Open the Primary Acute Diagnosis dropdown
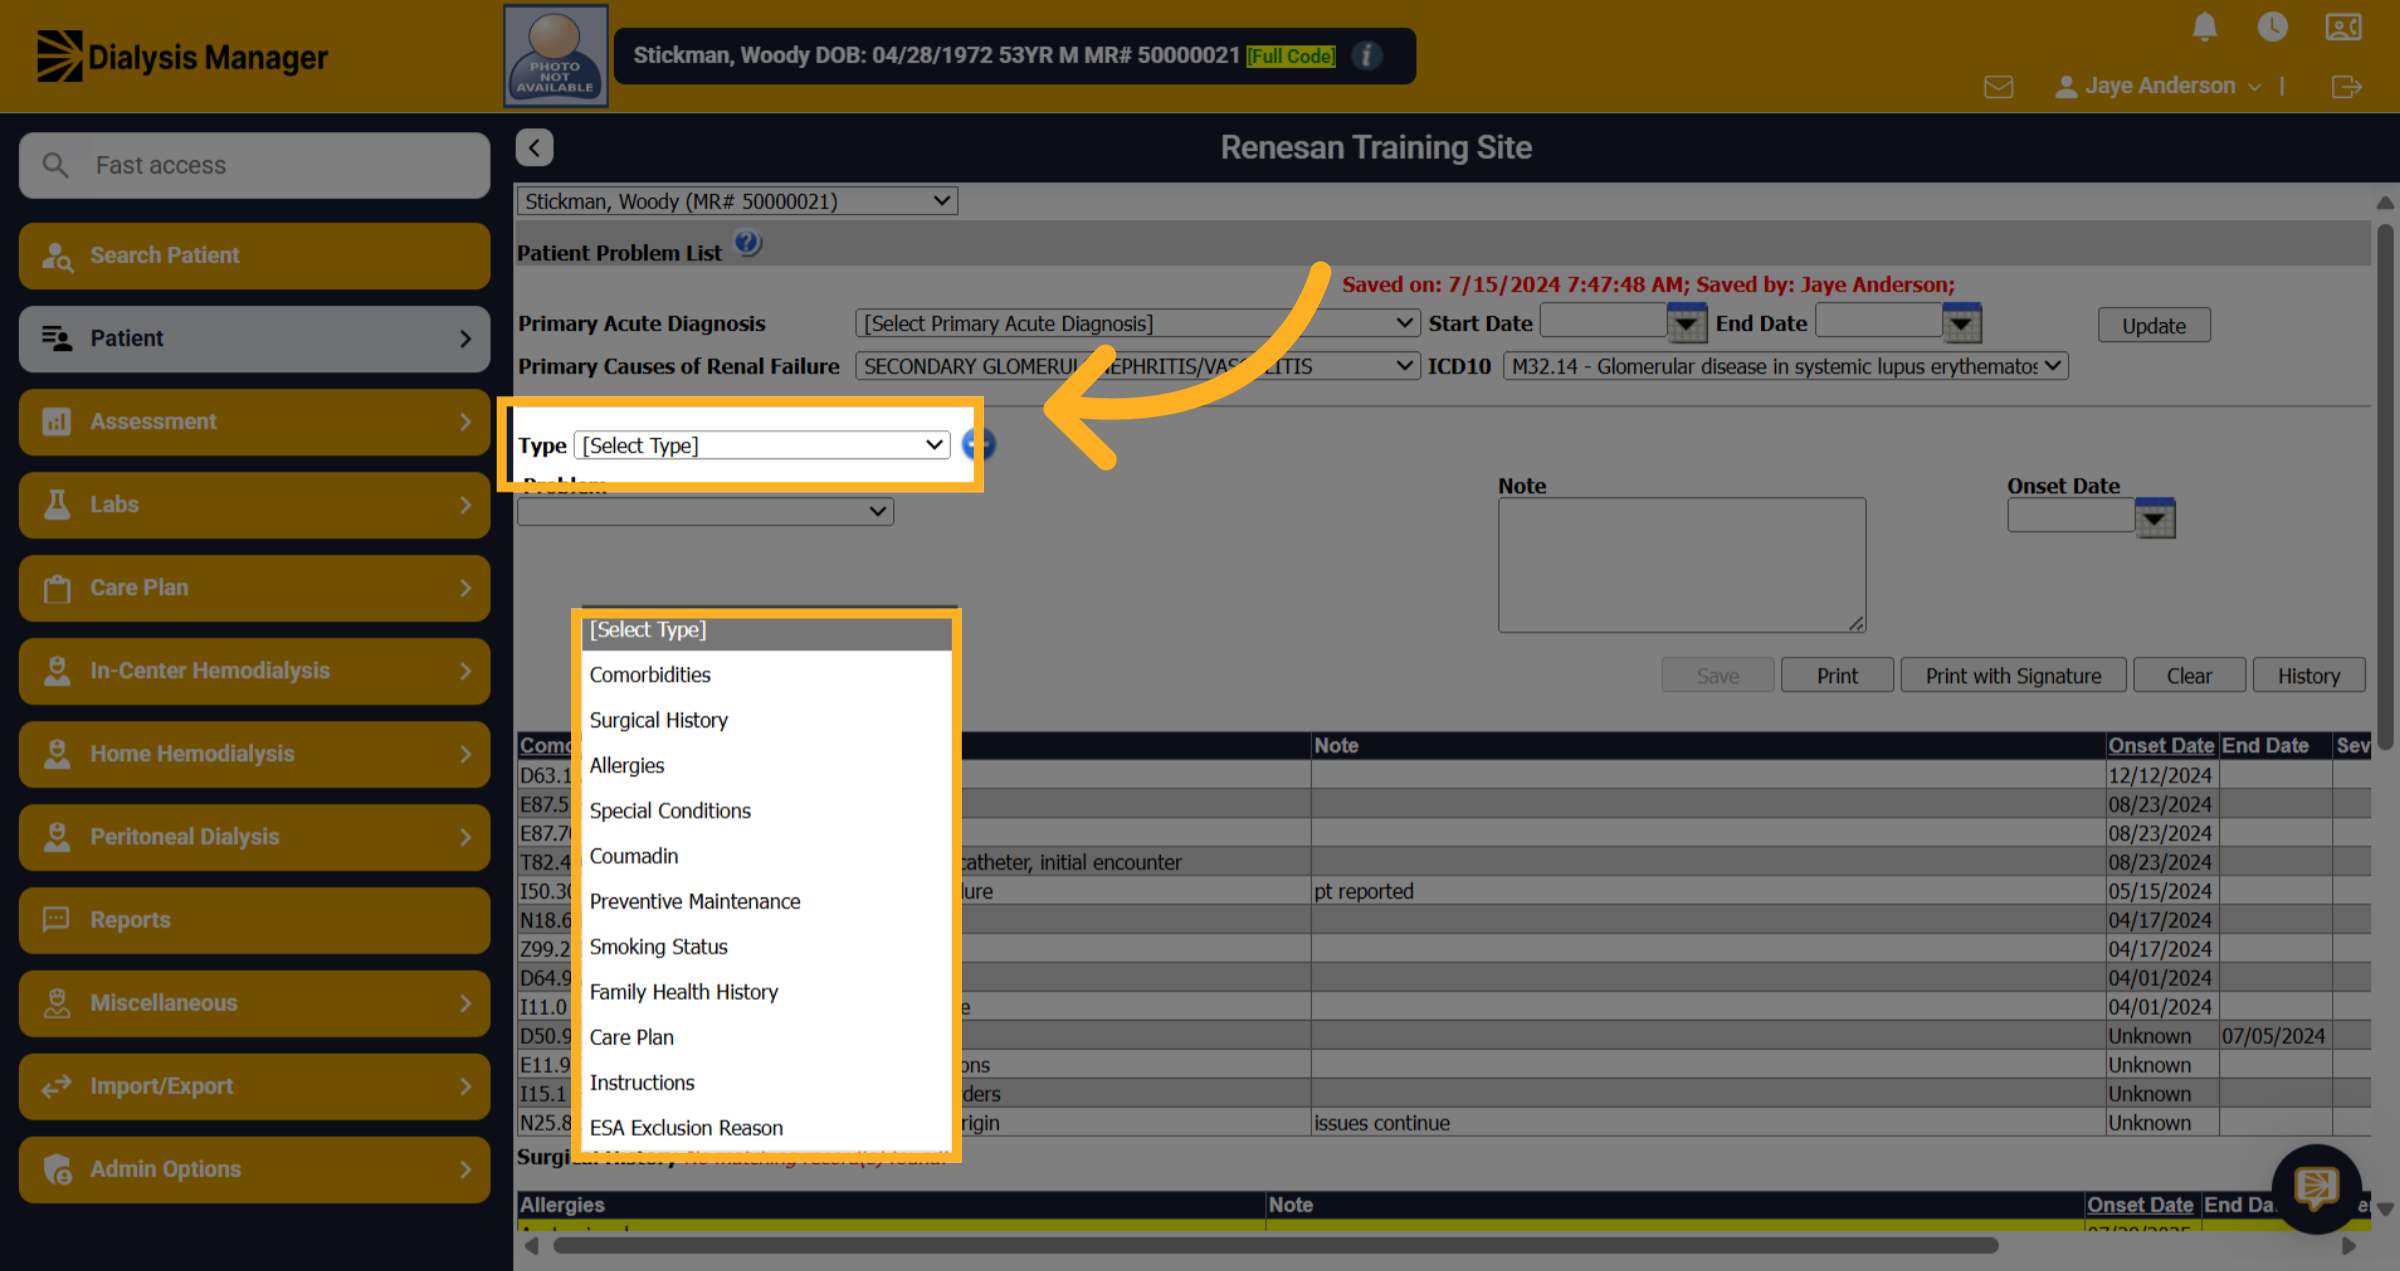Viewport: 2400px width, 1271px height. click(1137, 323)
